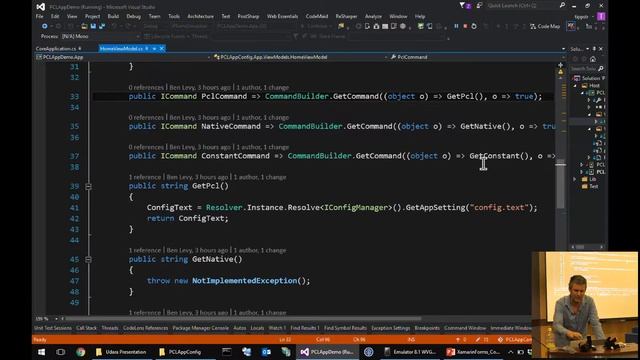This screenshot has width=640, height=360.
Task: Click 0 references CodeLens above NativeCommand
Action: [146, 118]
